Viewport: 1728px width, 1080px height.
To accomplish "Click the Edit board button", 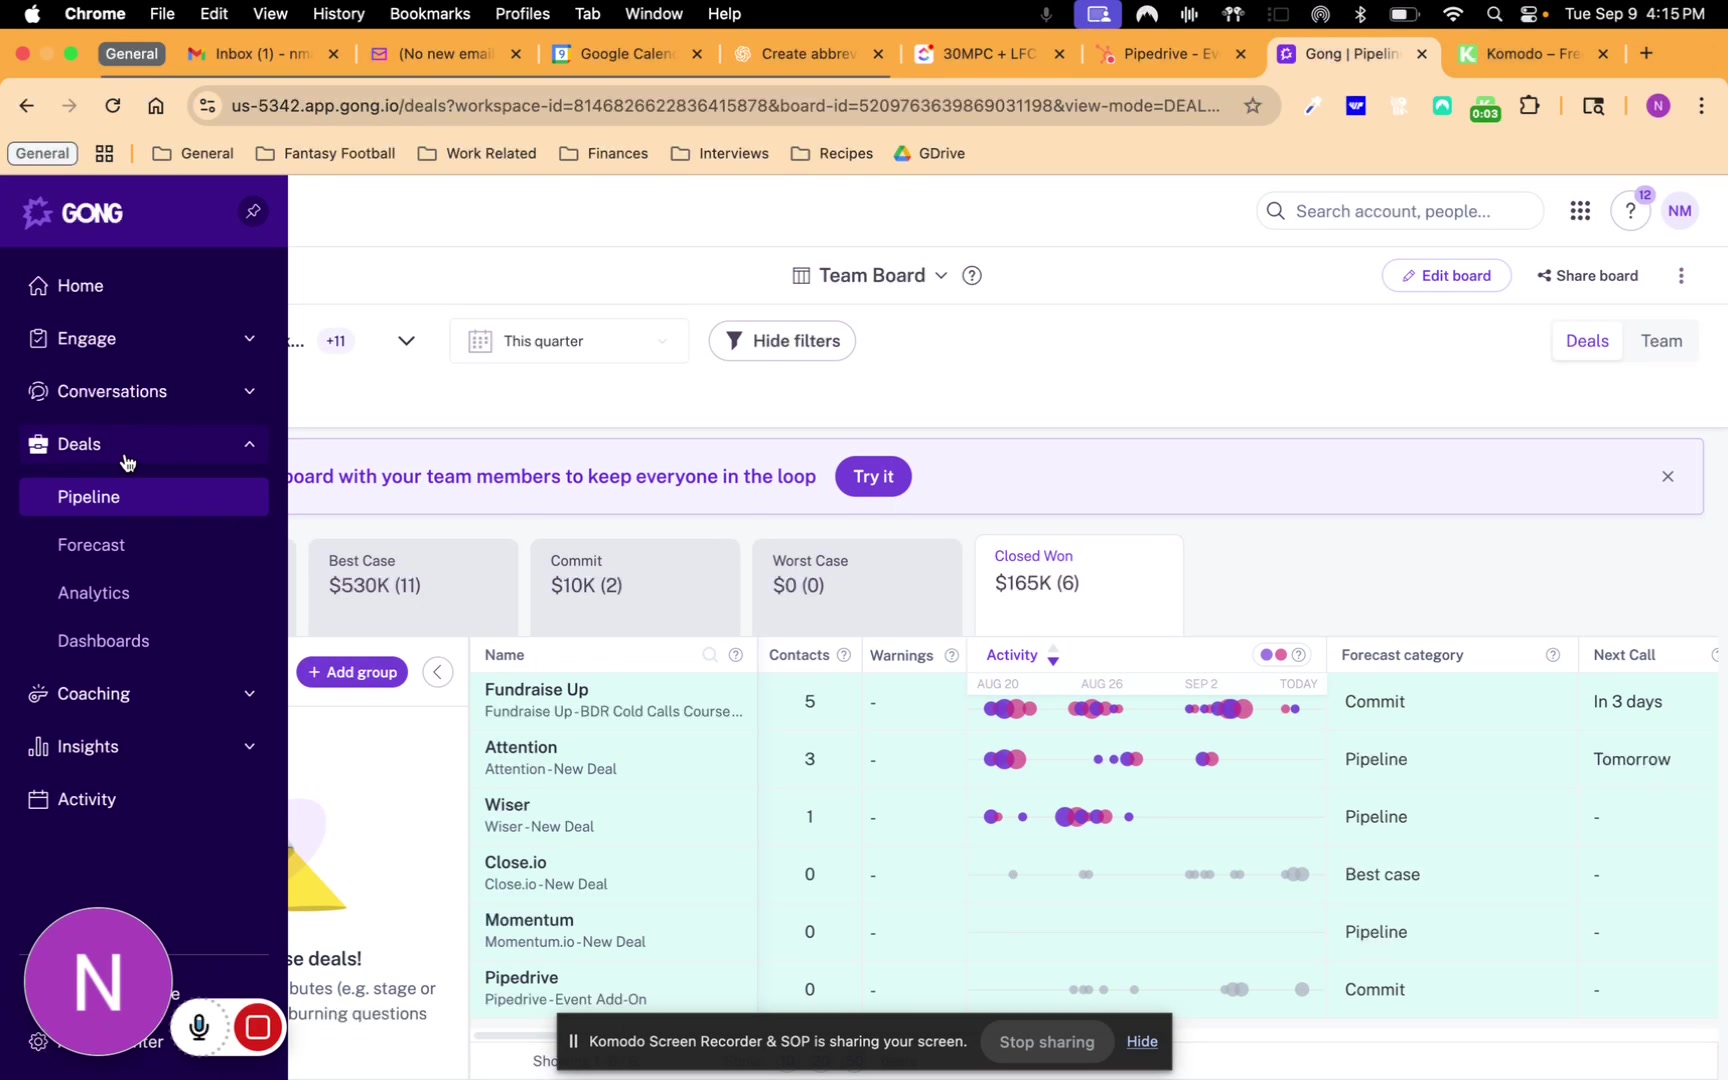I will pyautogui.click(x=1446, y=275).
